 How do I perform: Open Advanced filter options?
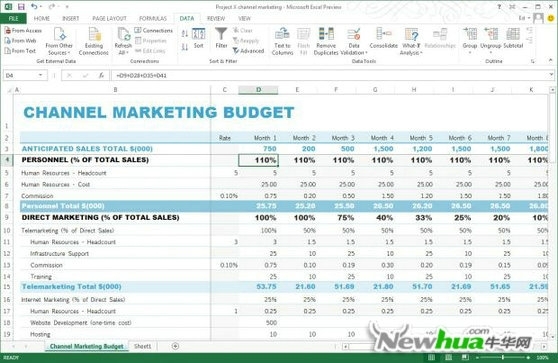click(x=248, y=51)
